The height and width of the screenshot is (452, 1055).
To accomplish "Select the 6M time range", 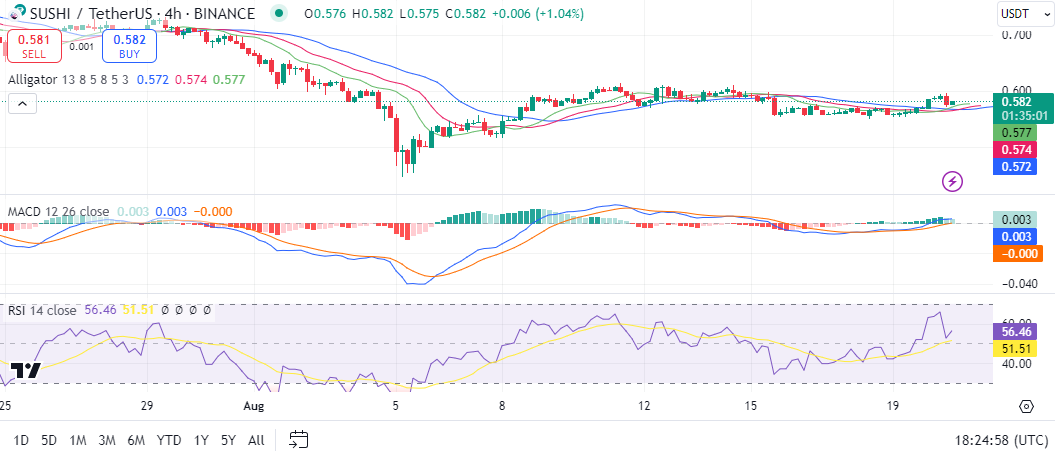I will tap(136, 441).
